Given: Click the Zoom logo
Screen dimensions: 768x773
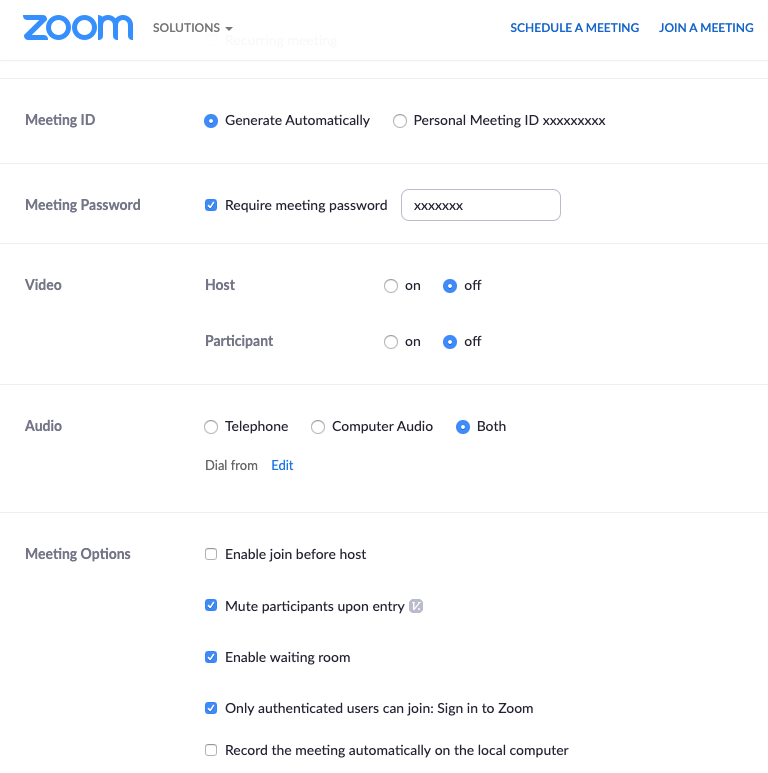Looking at the screenshot, I should (x=78, y=28).
